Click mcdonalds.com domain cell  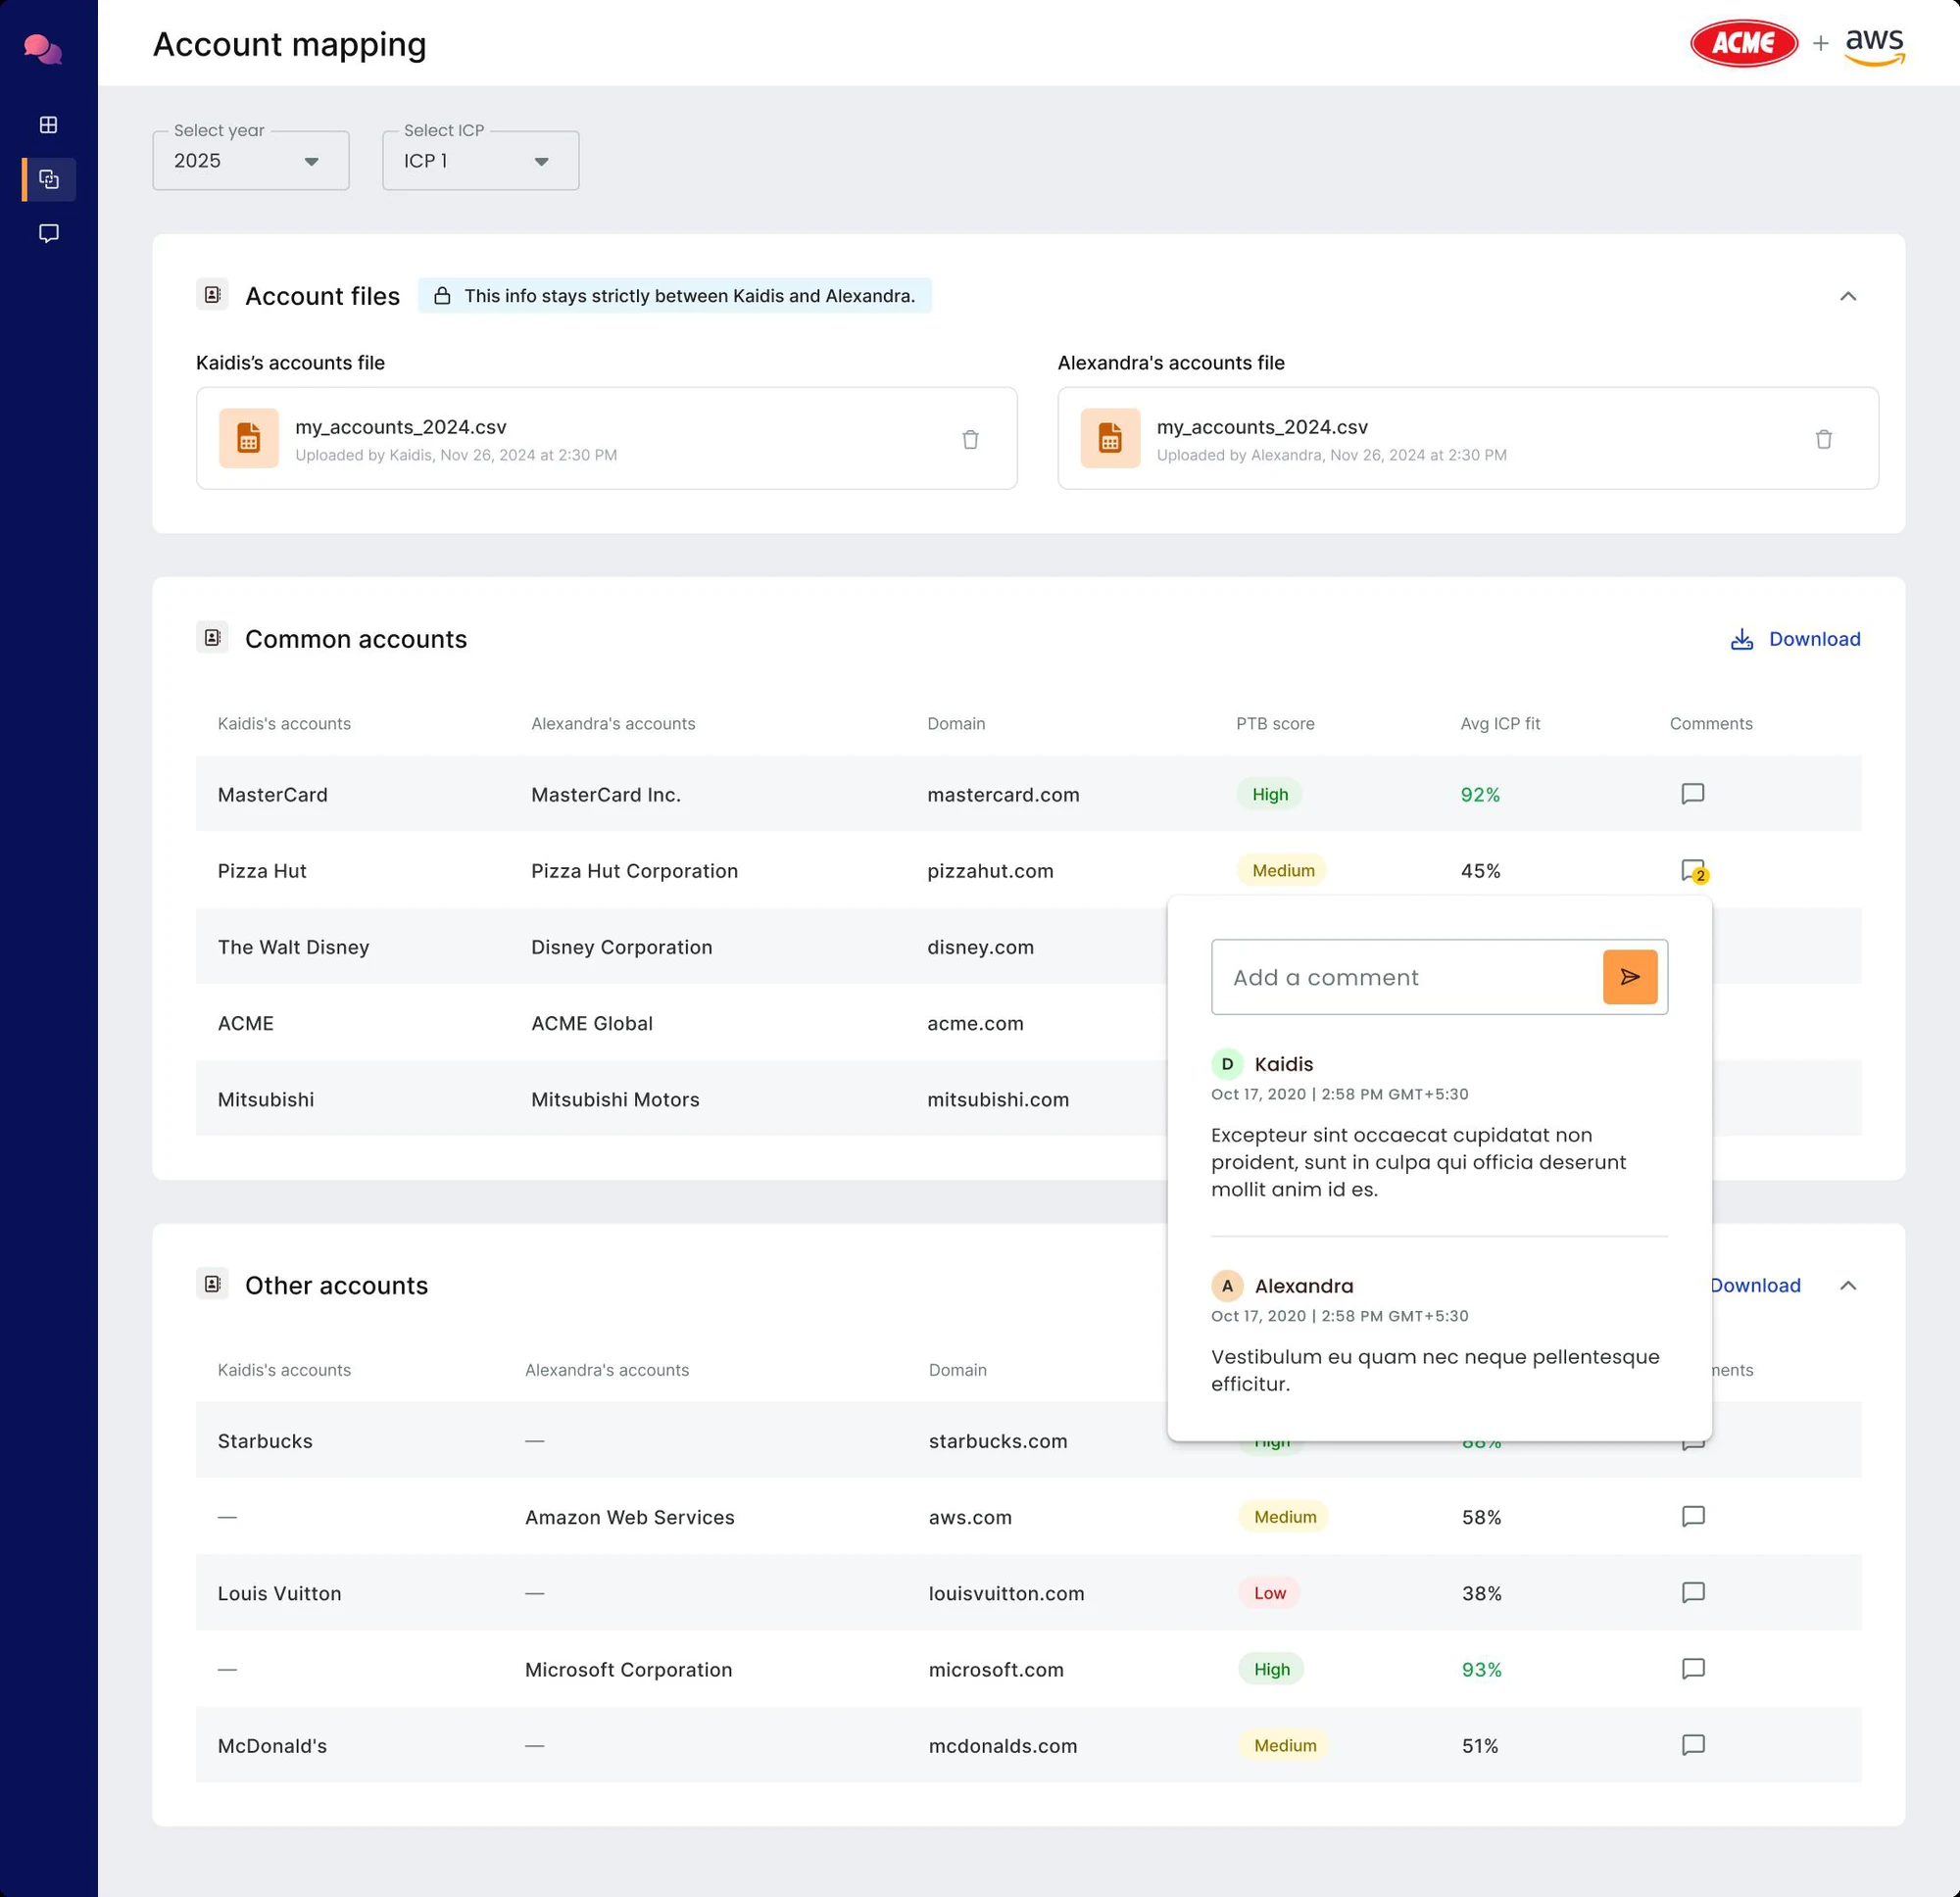tap(1003, 1745)
